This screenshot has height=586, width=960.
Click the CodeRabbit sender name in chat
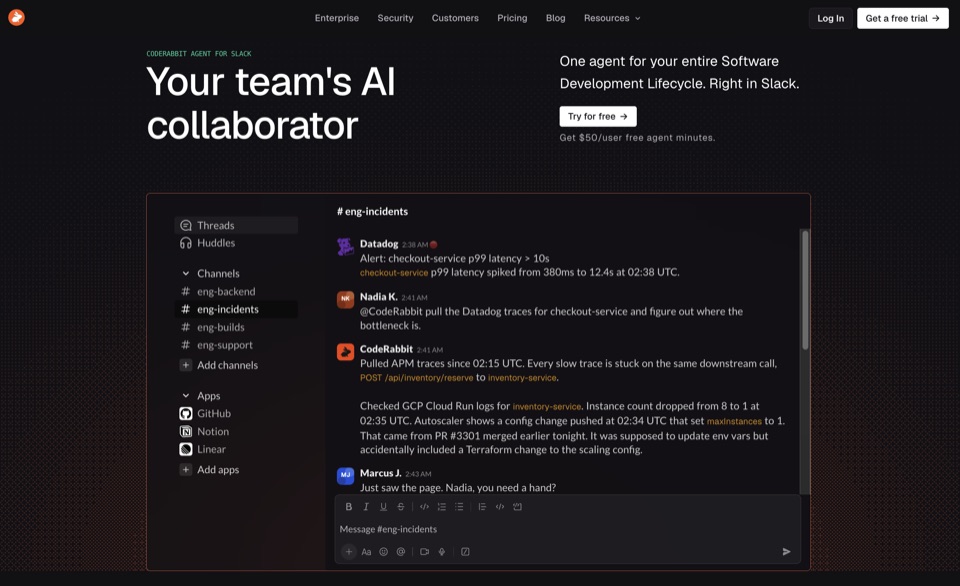click(386, 349)
